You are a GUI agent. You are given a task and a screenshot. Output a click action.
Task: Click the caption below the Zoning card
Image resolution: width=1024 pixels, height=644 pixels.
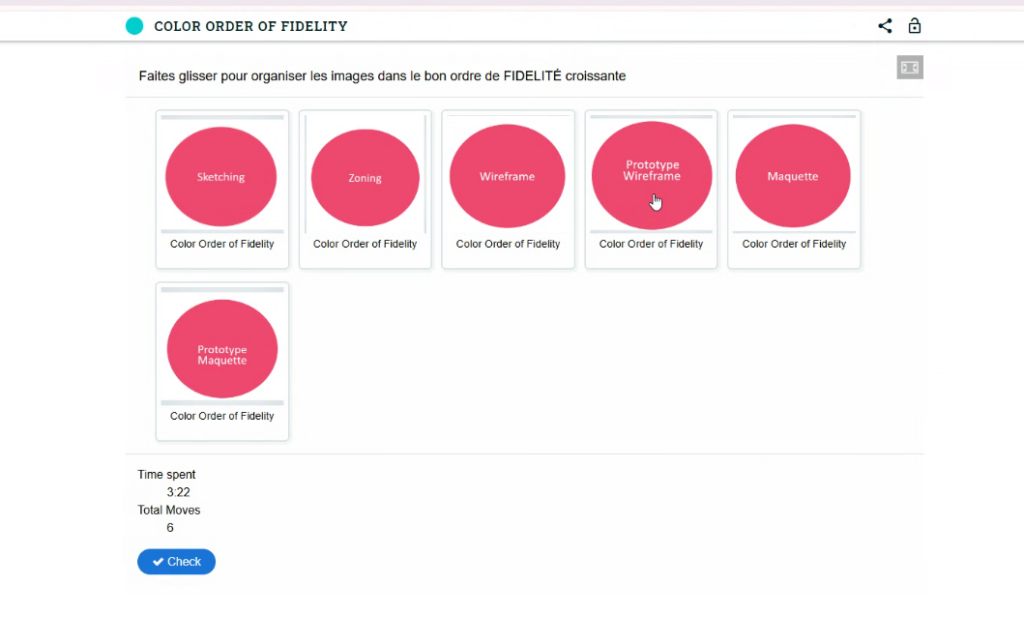tap(365, 244)
